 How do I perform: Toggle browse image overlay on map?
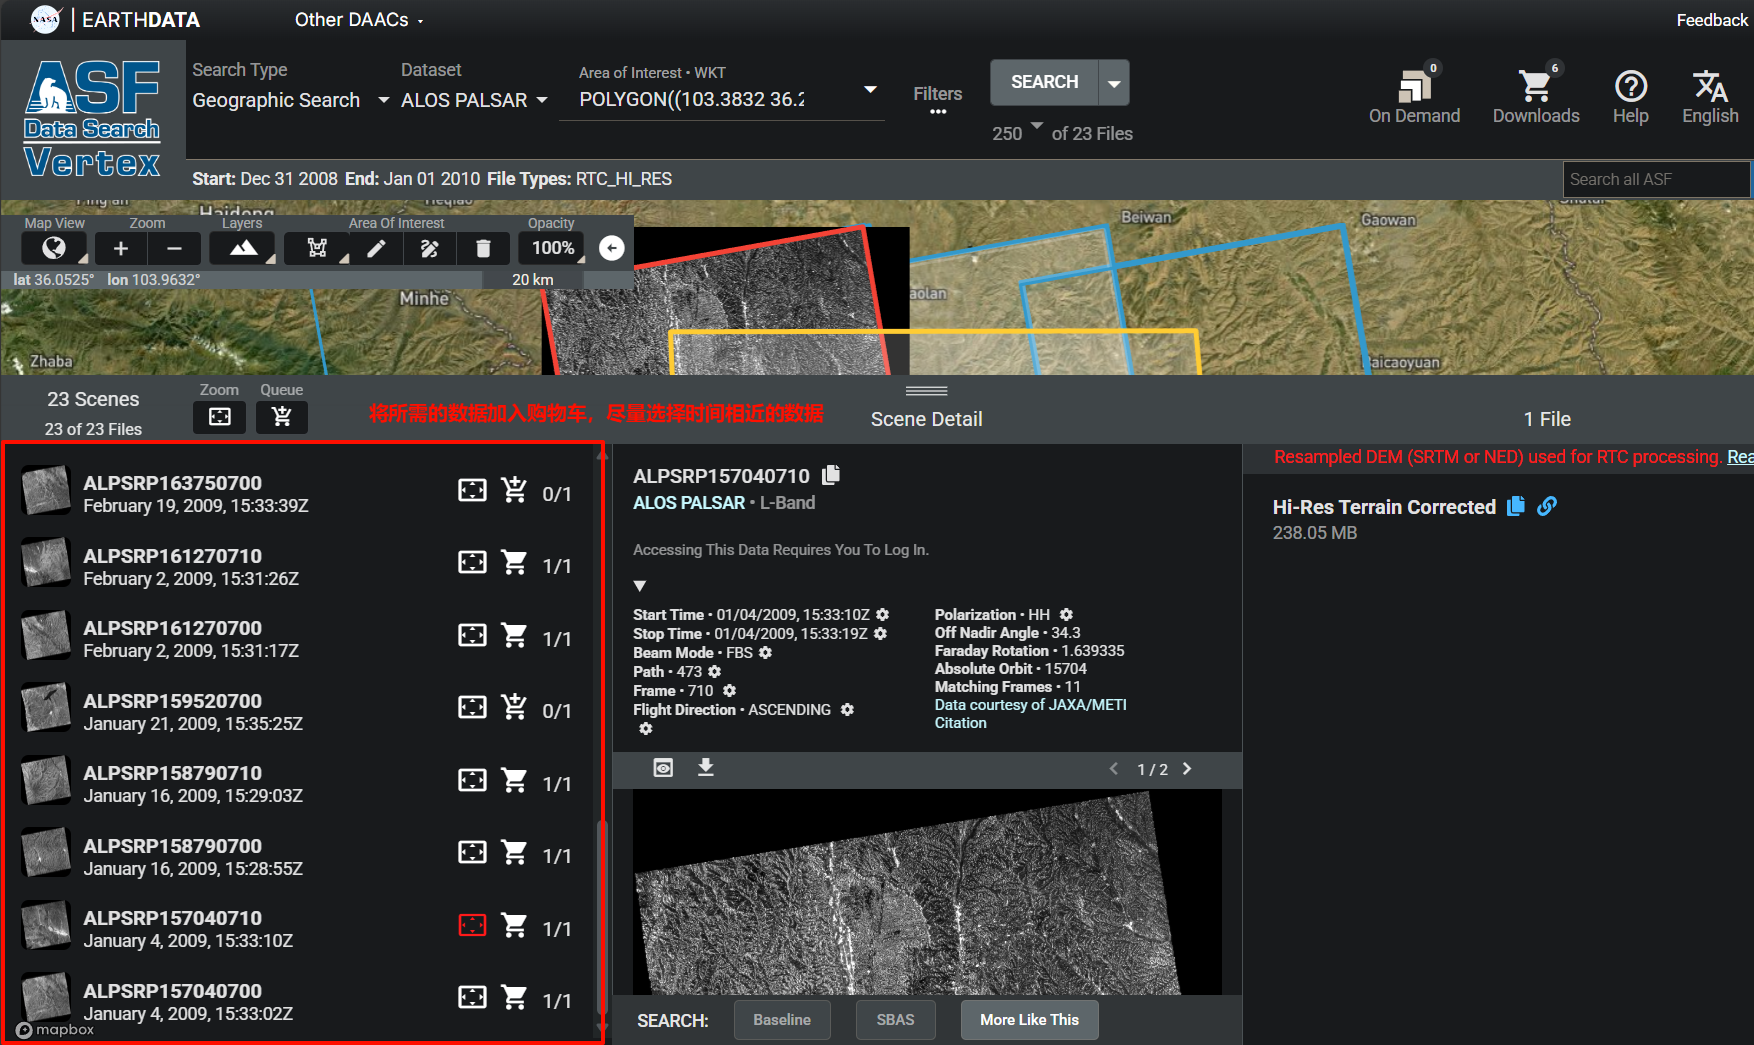point(663,768)
